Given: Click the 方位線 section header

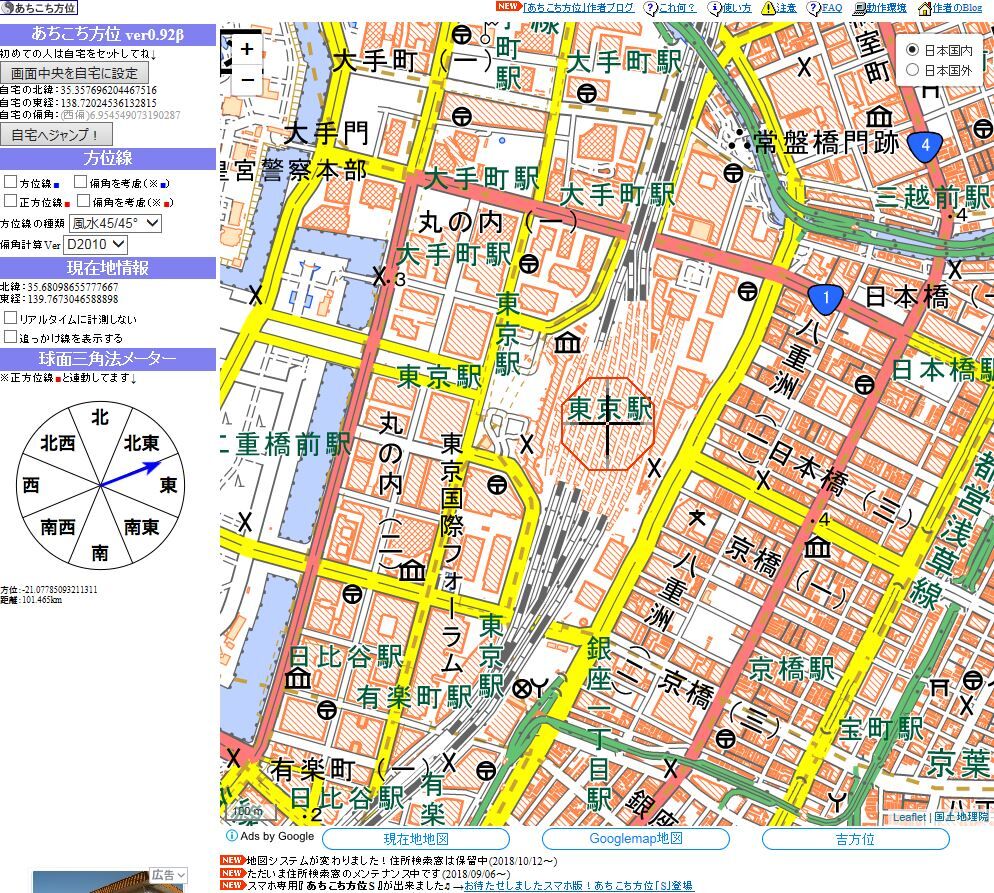Looking at the screenshot, I should tap(108, 158).
